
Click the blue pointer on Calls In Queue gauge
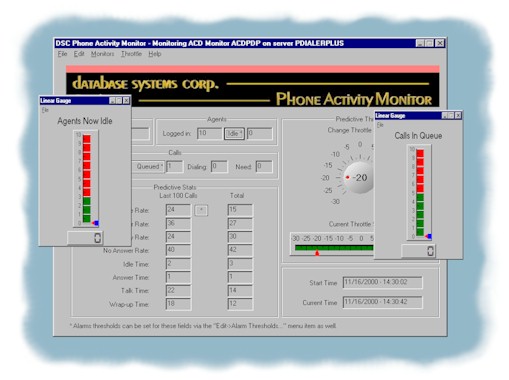click(x=428, y=236)
